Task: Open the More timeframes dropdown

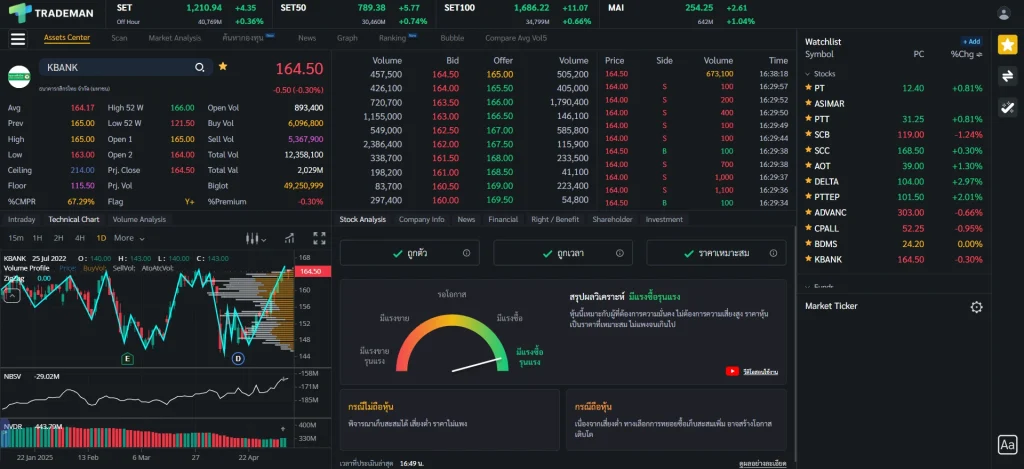Action: 129,238
